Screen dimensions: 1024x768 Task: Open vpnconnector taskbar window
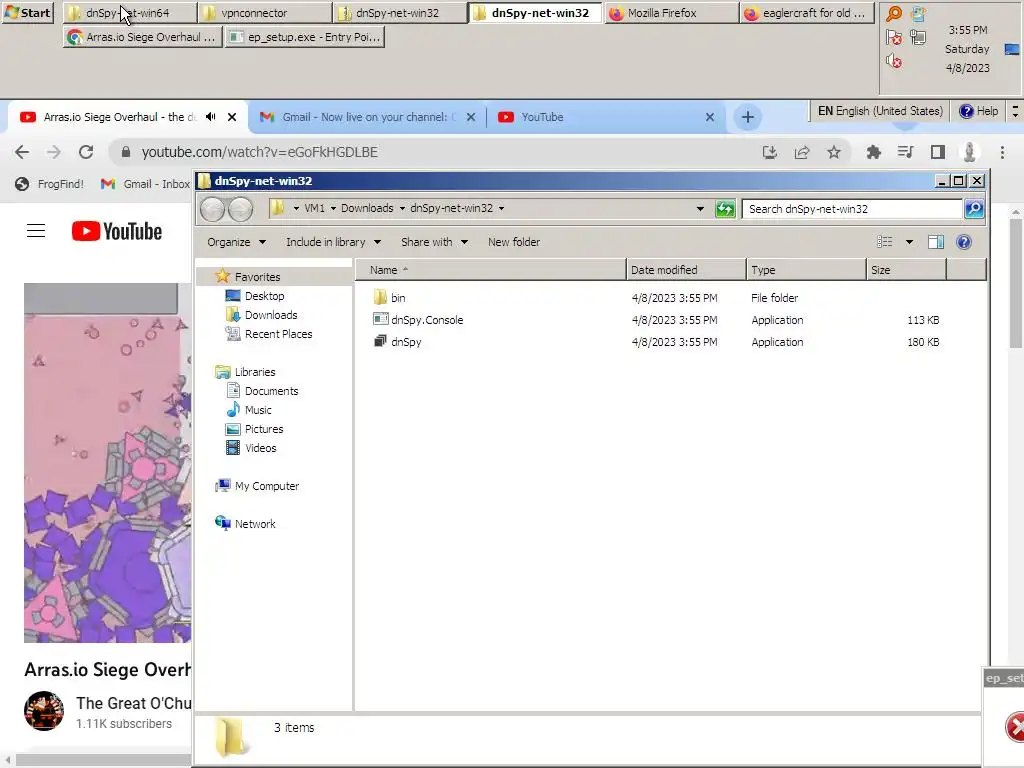coord(265,13)
